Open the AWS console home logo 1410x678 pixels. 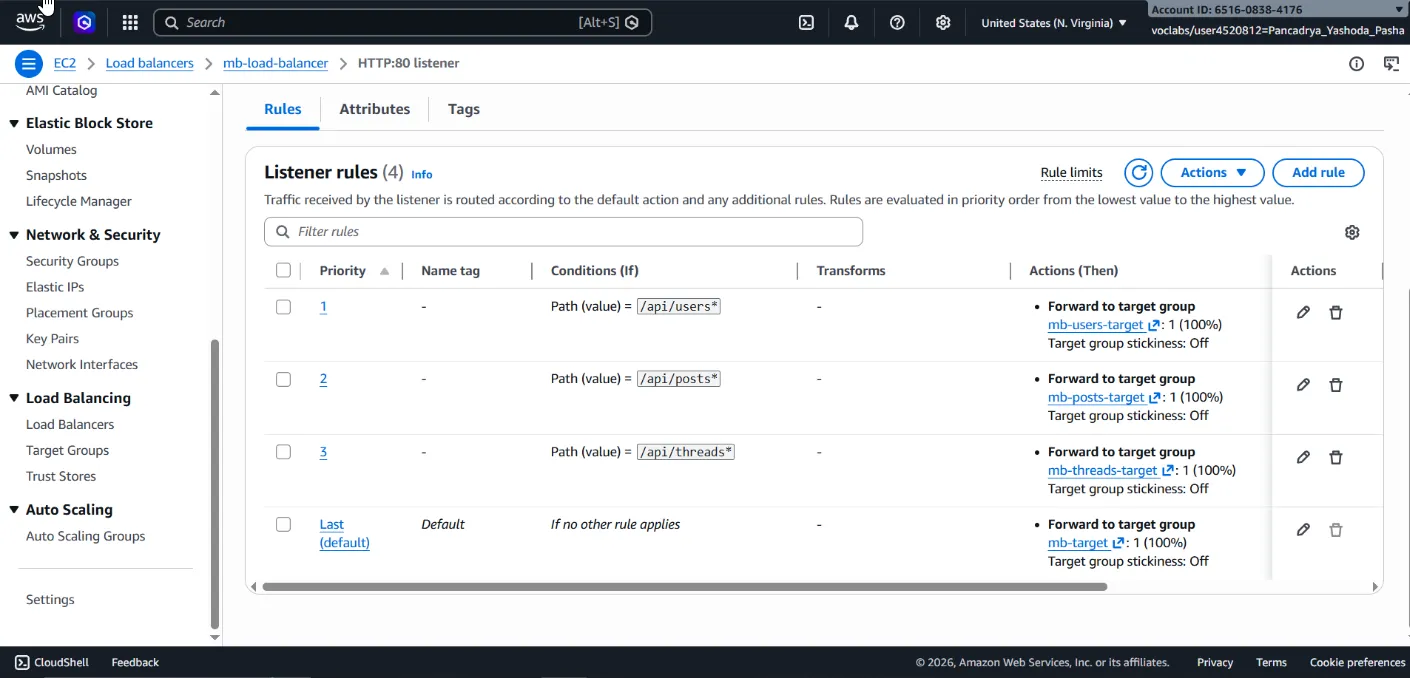pyautogui.click(x=31, y=21)
